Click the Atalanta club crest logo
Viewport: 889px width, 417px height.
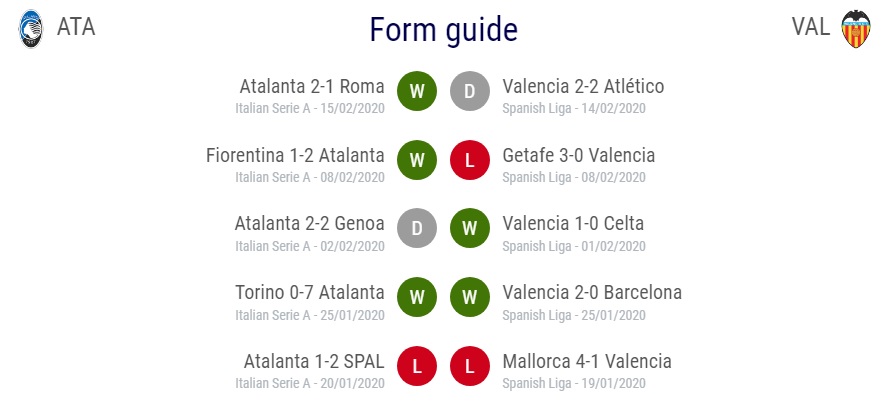(31, 28)
